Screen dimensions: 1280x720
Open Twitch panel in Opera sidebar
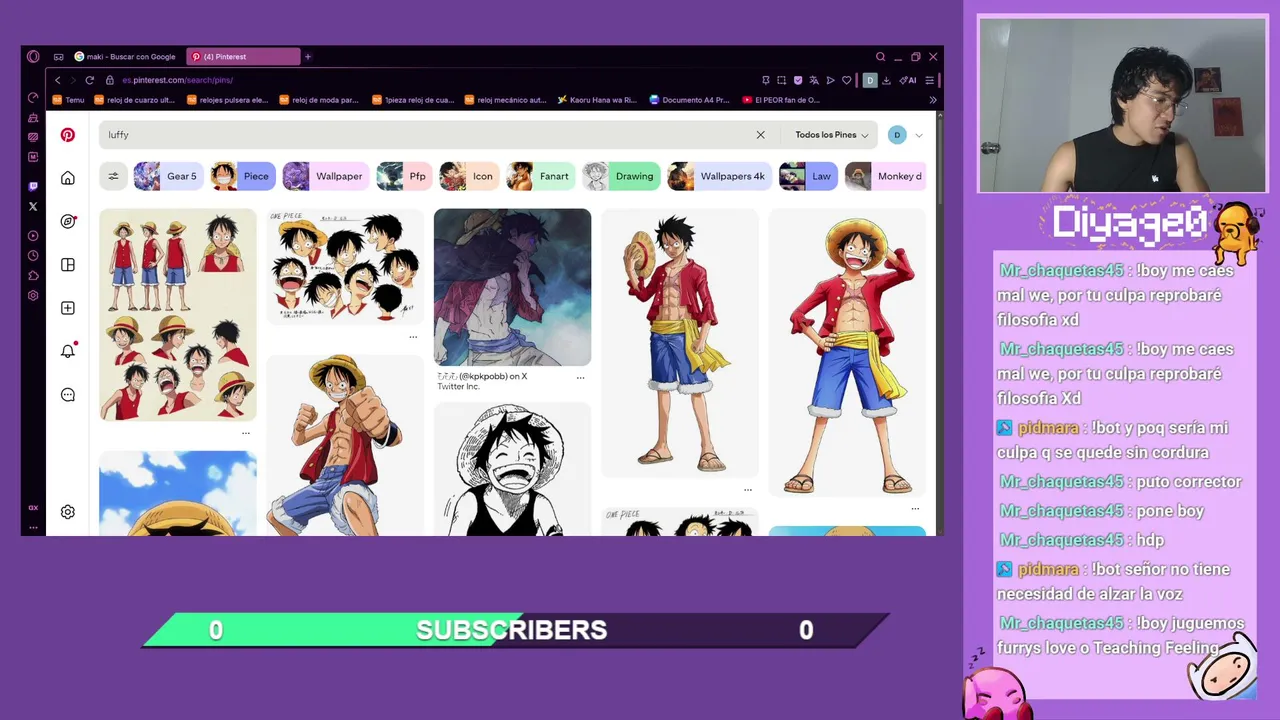tap(33, 186)
